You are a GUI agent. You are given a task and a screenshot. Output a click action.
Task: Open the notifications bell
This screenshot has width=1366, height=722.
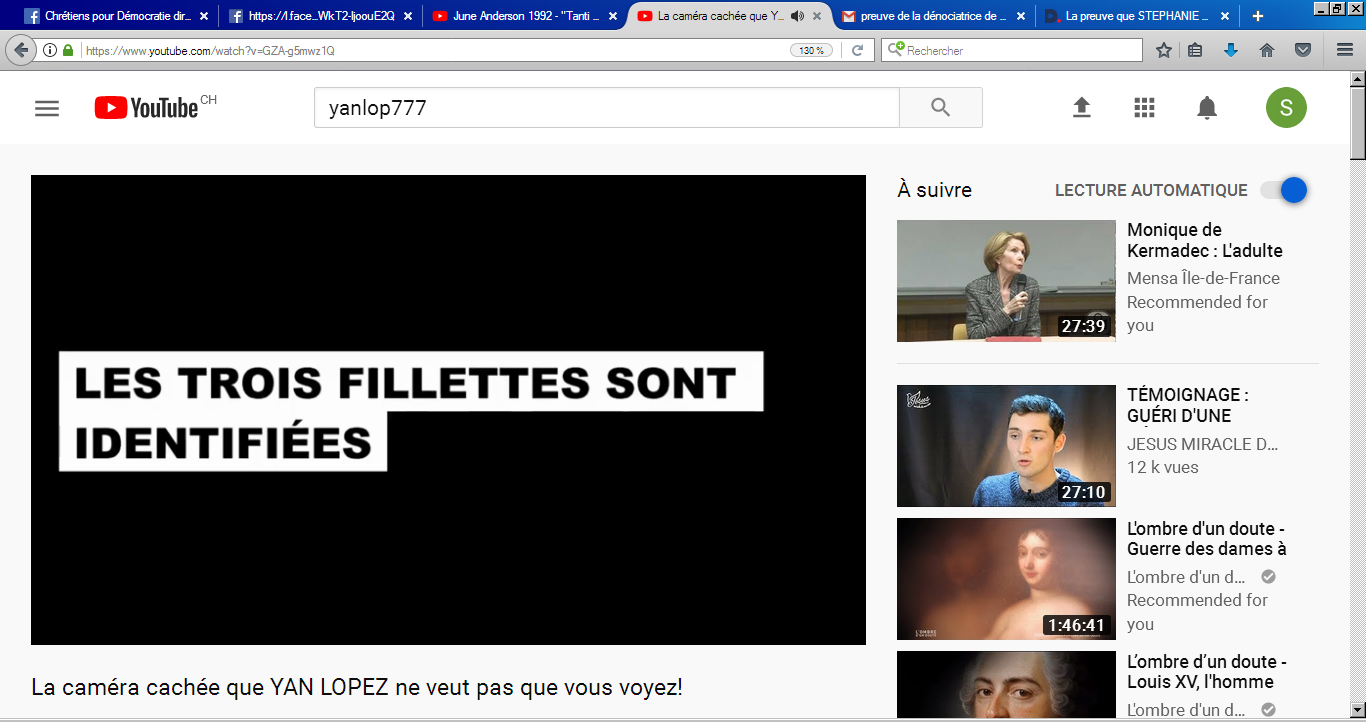coord(1207,108)
